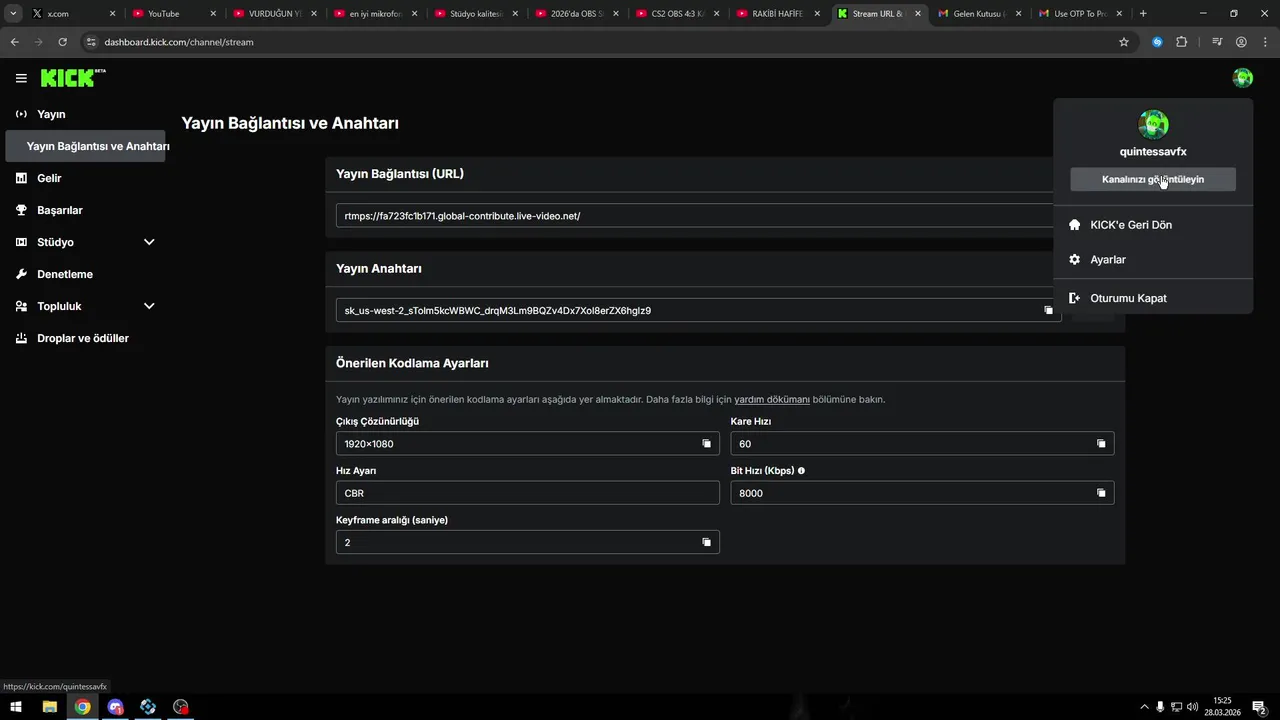Switch to the Gelen Kutusu browser tab
Viewport: 1280px width, 720px height.
[x=980, y=14]
